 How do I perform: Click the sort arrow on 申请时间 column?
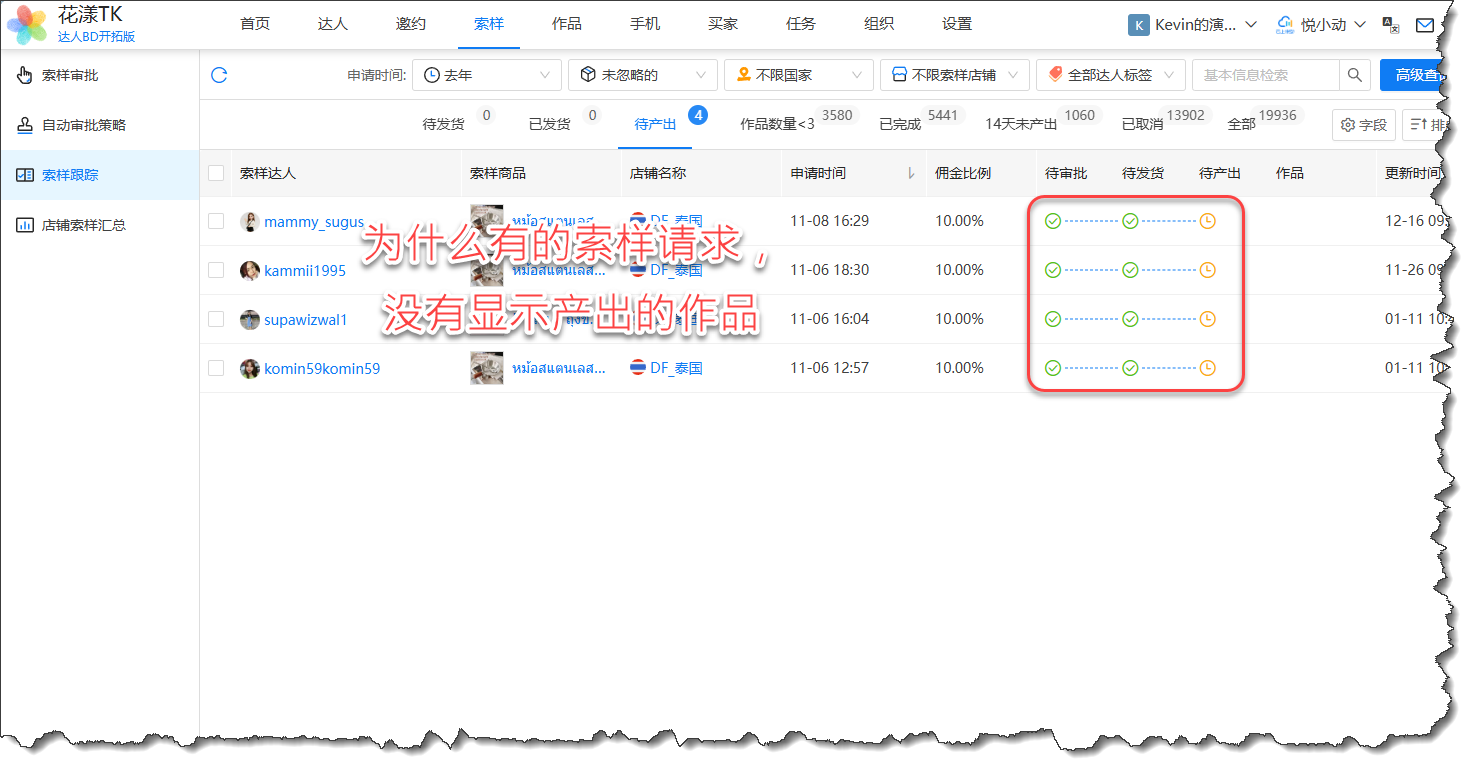910,173
